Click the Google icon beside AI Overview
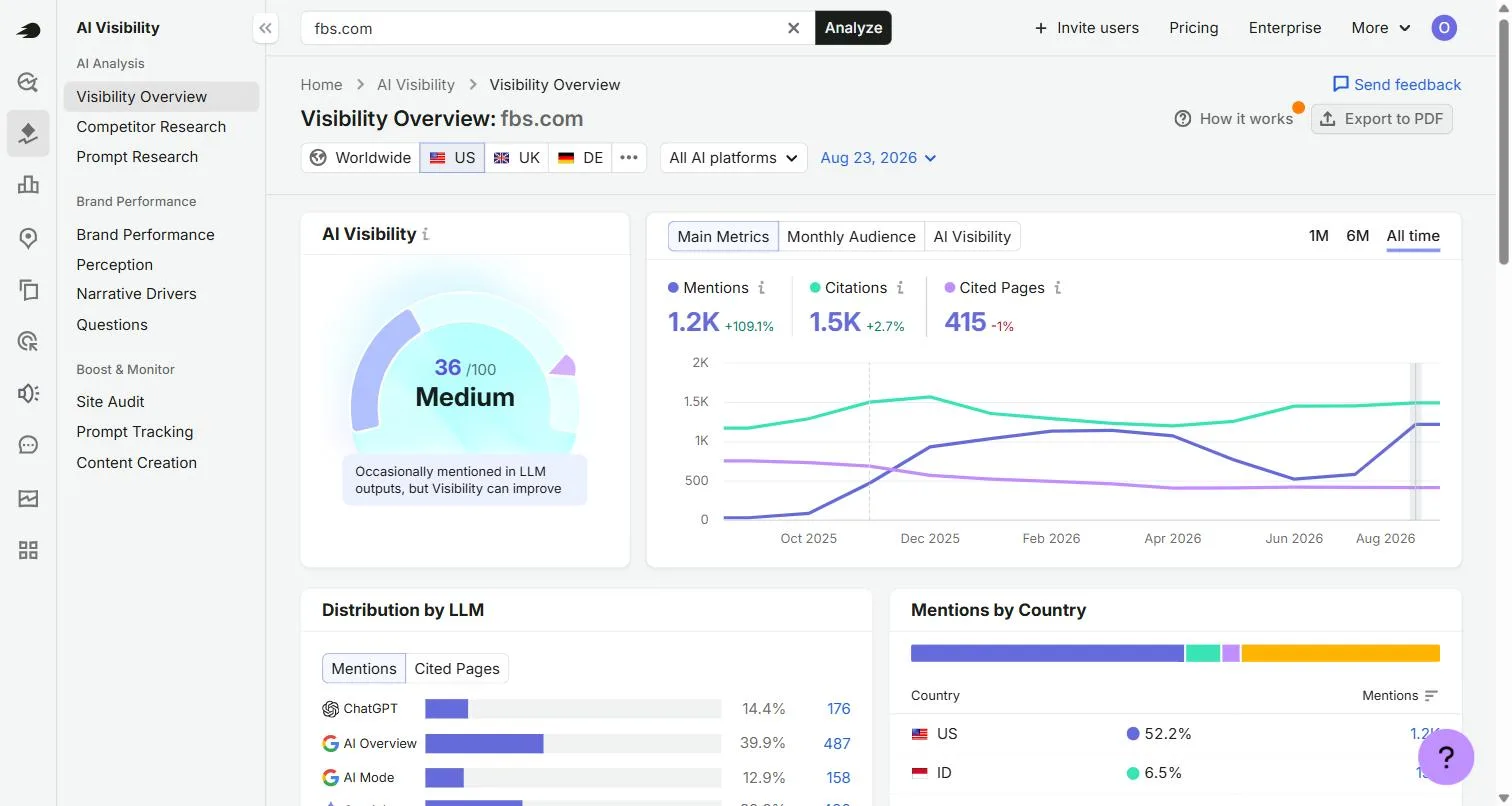 pos(330,744)
